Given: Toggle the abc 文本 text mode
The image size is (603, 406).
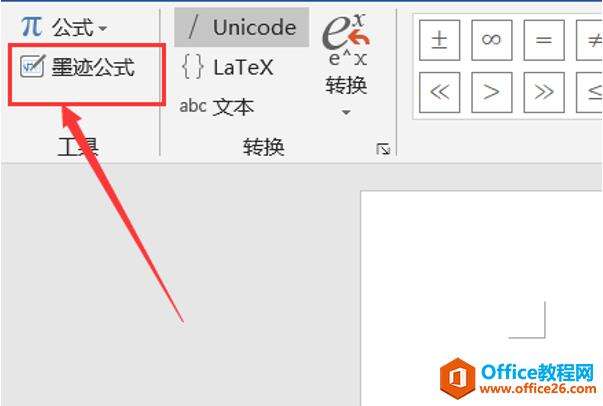Looking at the screenshot, I should click(217, 106).
